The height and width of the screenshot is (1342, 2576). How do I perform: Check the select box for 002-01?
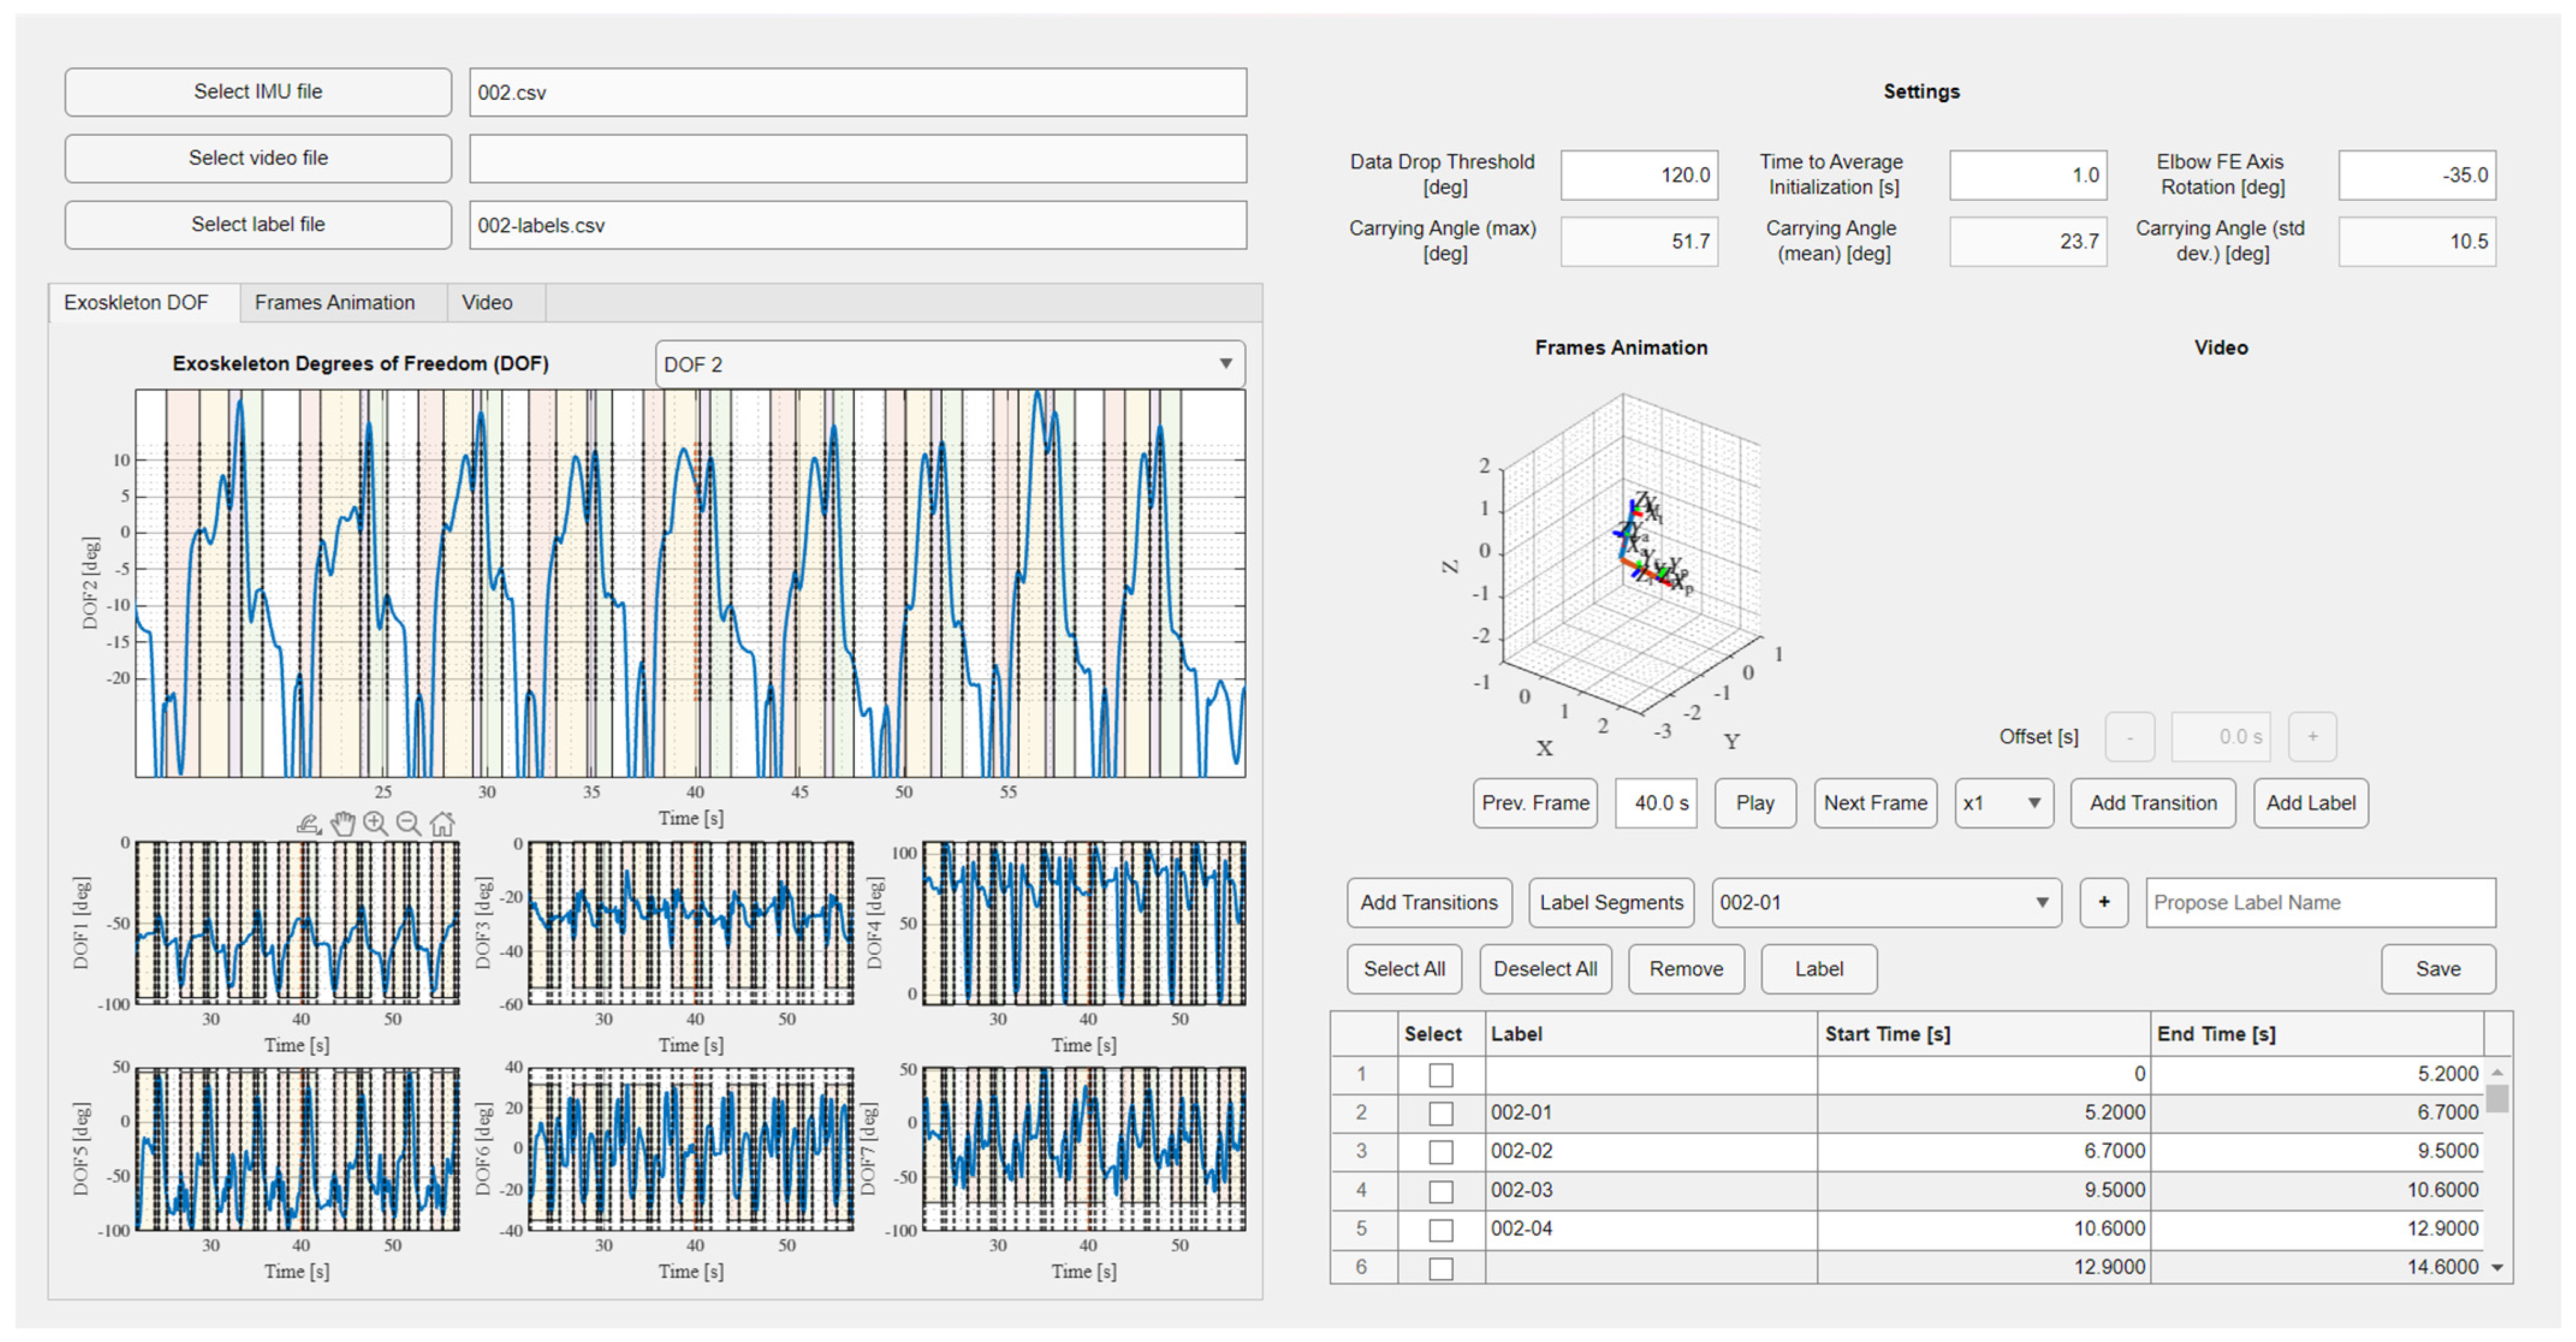click(x=1440, y=1113)
